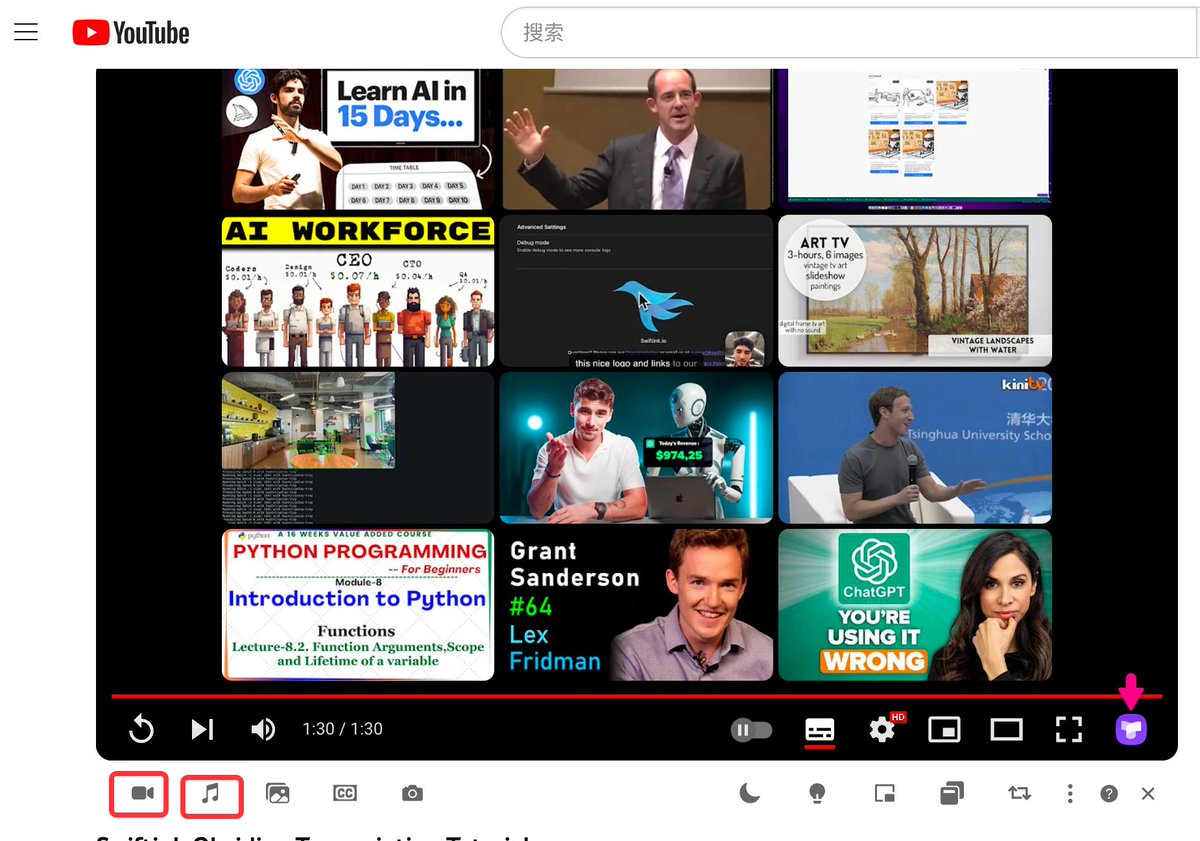Open the Today's Revenue robot thumbnail

[x=636, y=448]
